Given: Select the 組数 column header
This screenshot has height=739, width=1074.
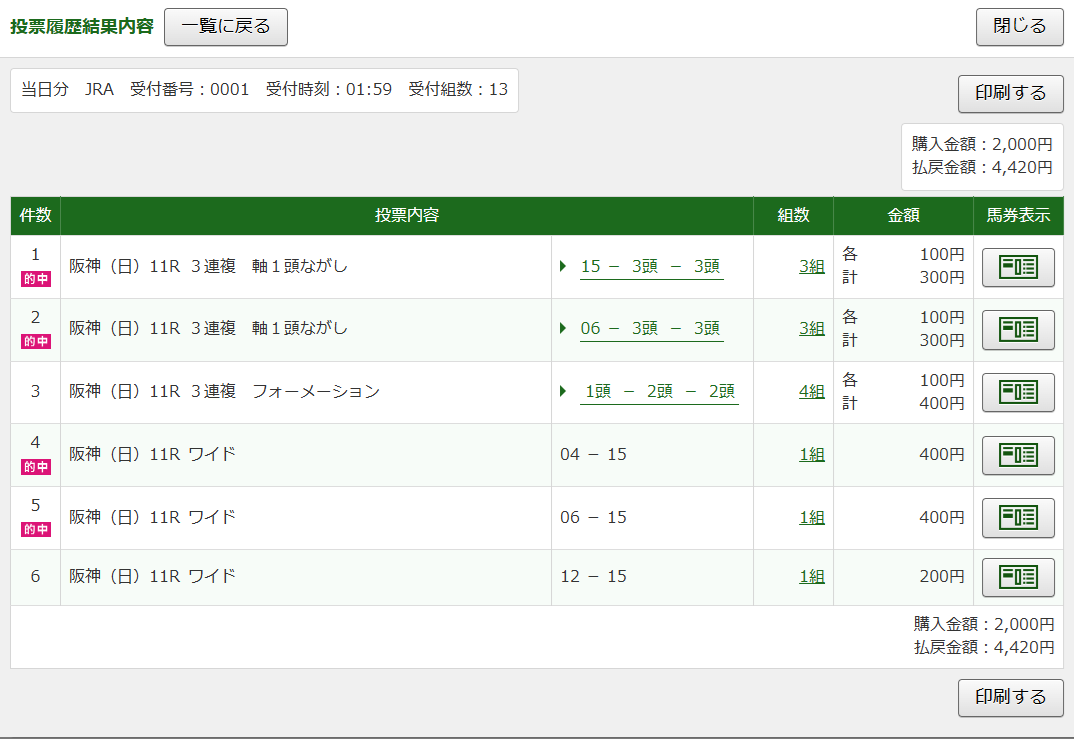Looking at the screenshot, I should (793, 216).
